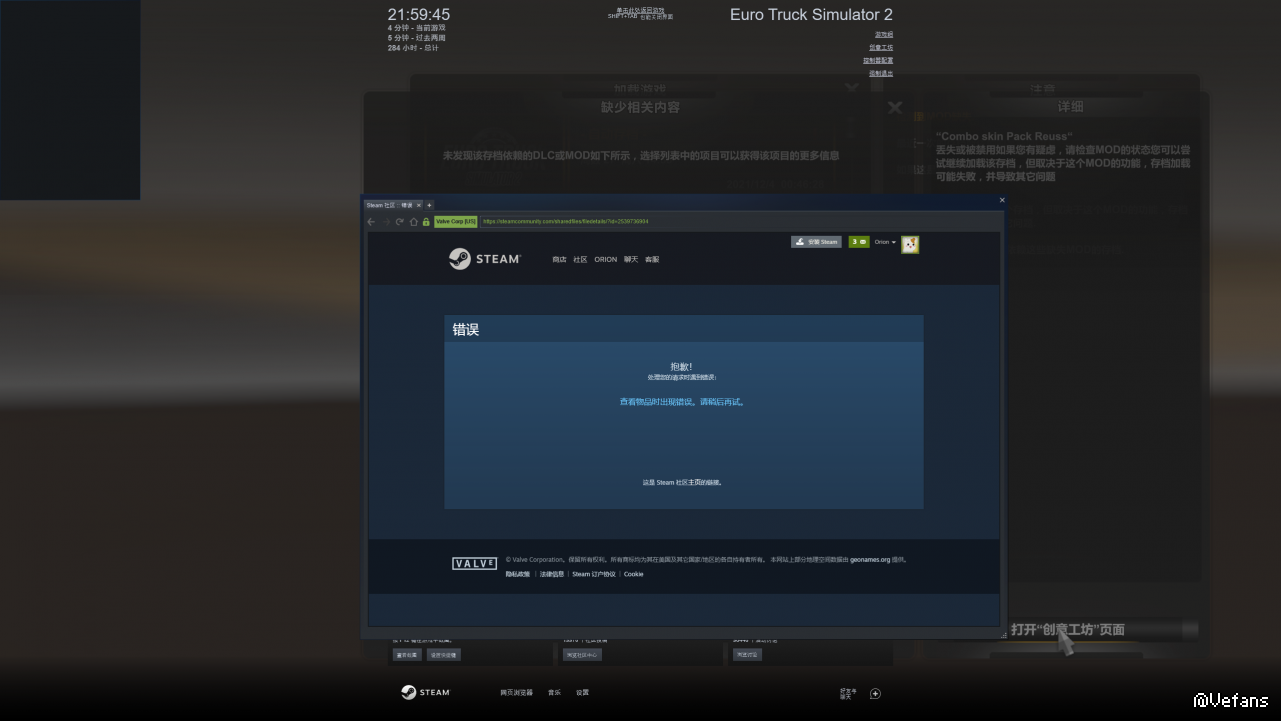Open the 聊天 (Chat) menu item
1281x721 pixels.
coord(631,260)
